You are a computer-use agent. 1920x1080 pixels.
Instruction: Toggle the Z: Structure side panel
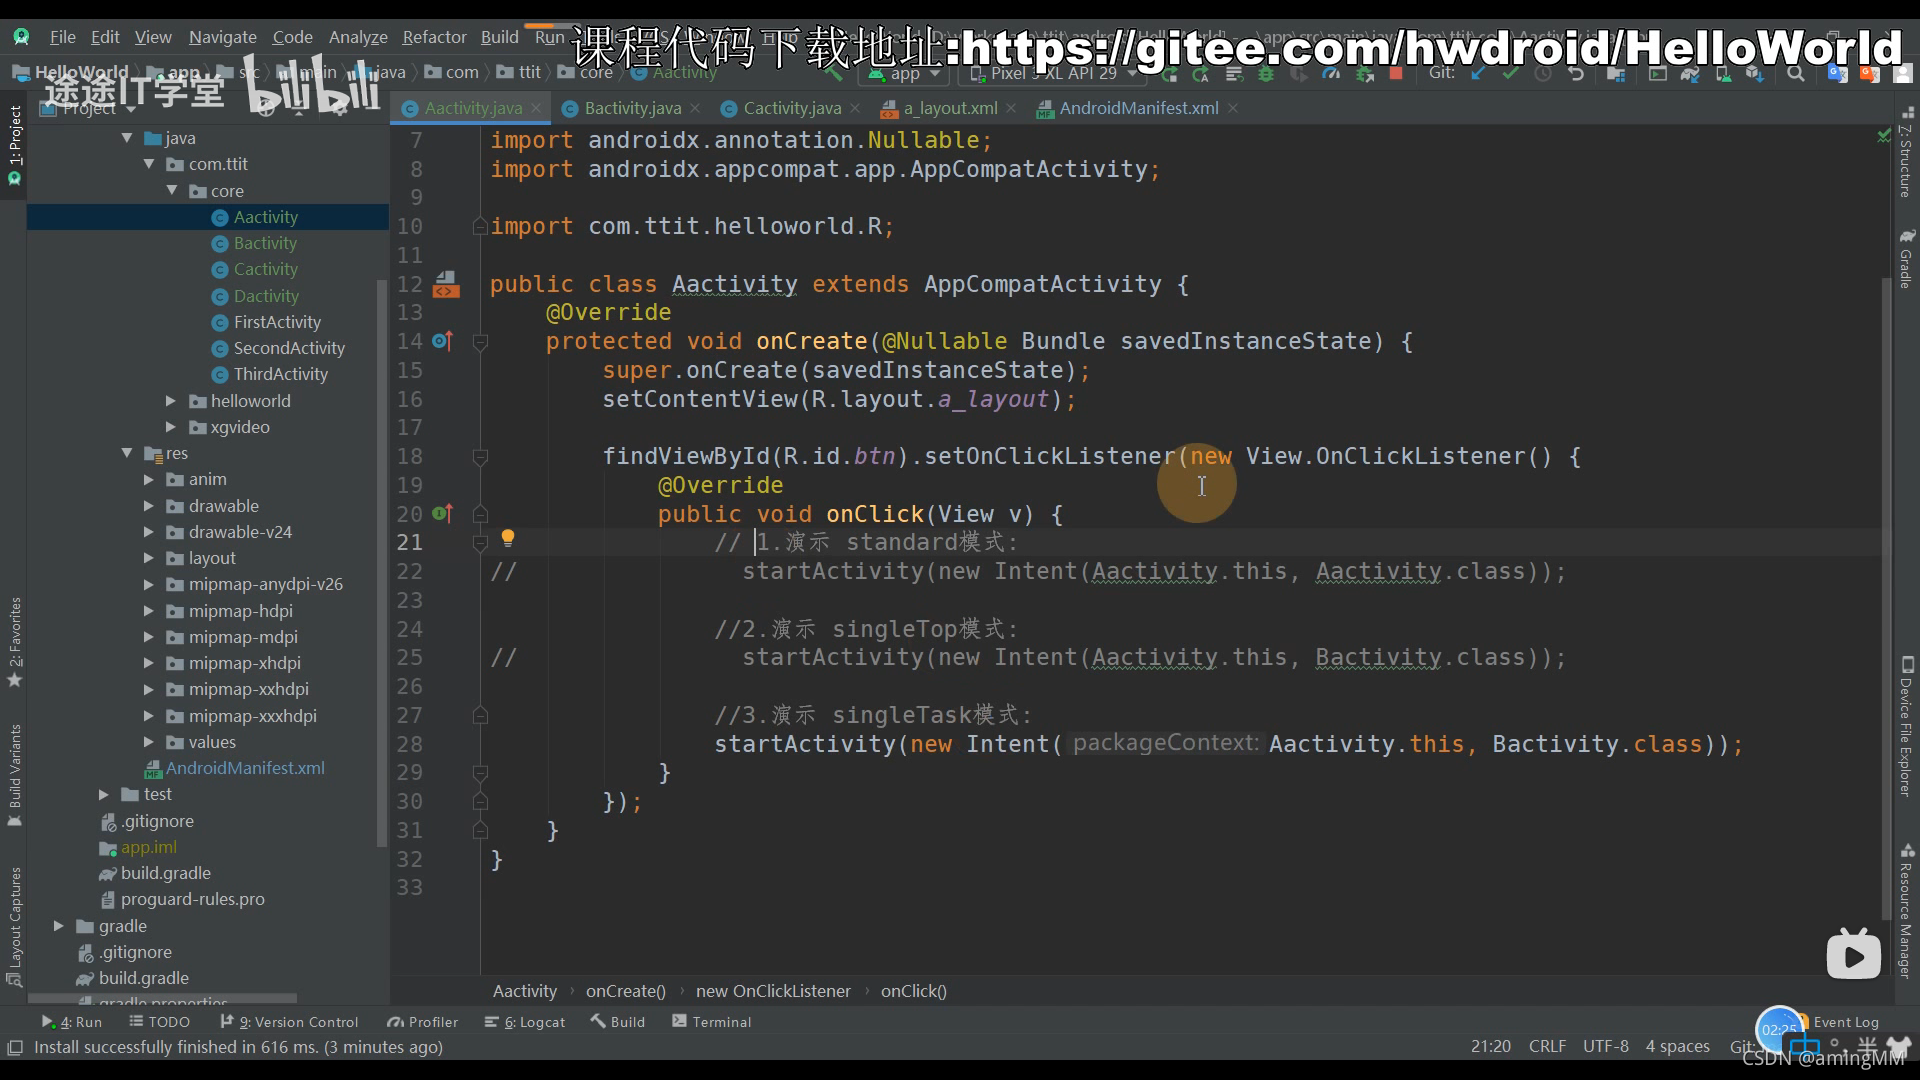[x=1906, y=152]
